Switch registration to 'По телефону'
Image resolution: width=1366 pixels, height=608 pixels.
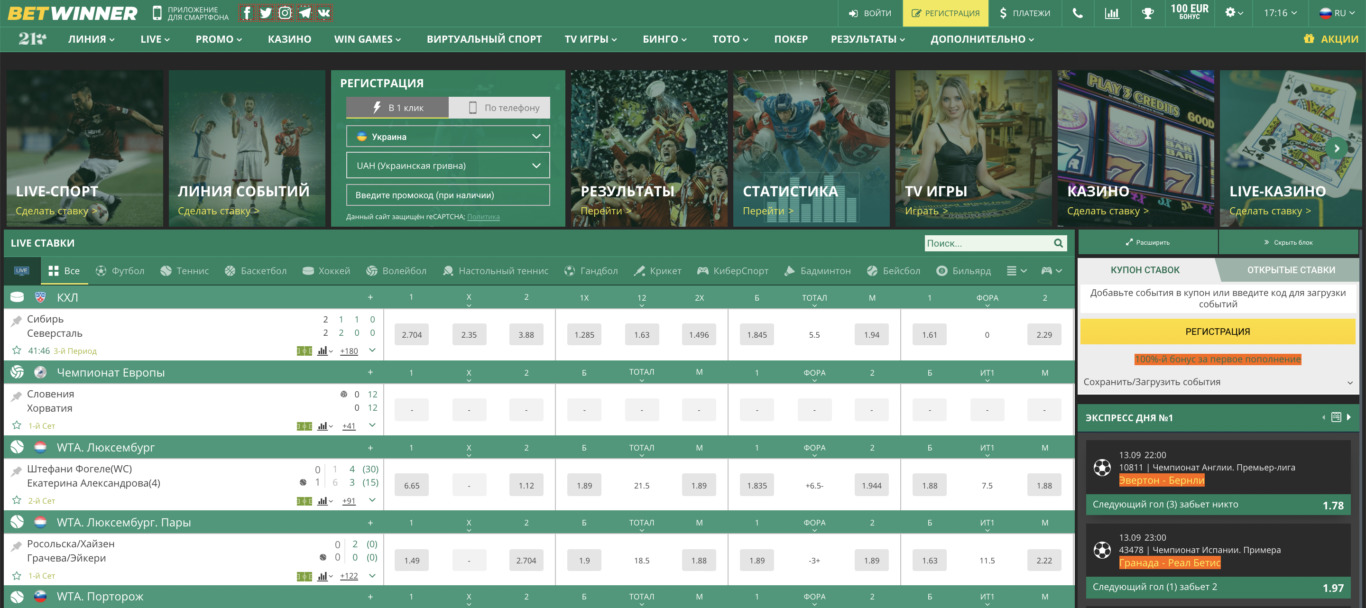coord(500,107)
